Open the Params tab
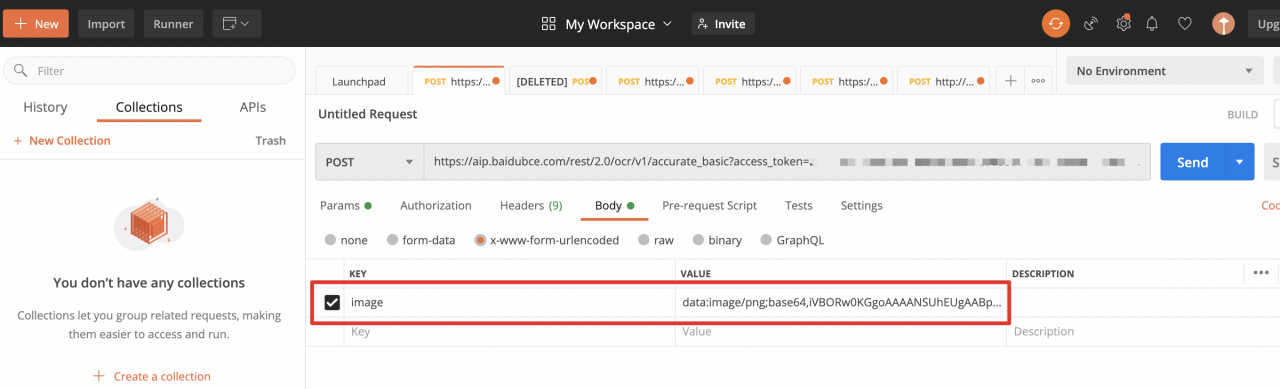The height and width of the screenshot is (389, 1280). pyautogui.click(x=346, y=205)
